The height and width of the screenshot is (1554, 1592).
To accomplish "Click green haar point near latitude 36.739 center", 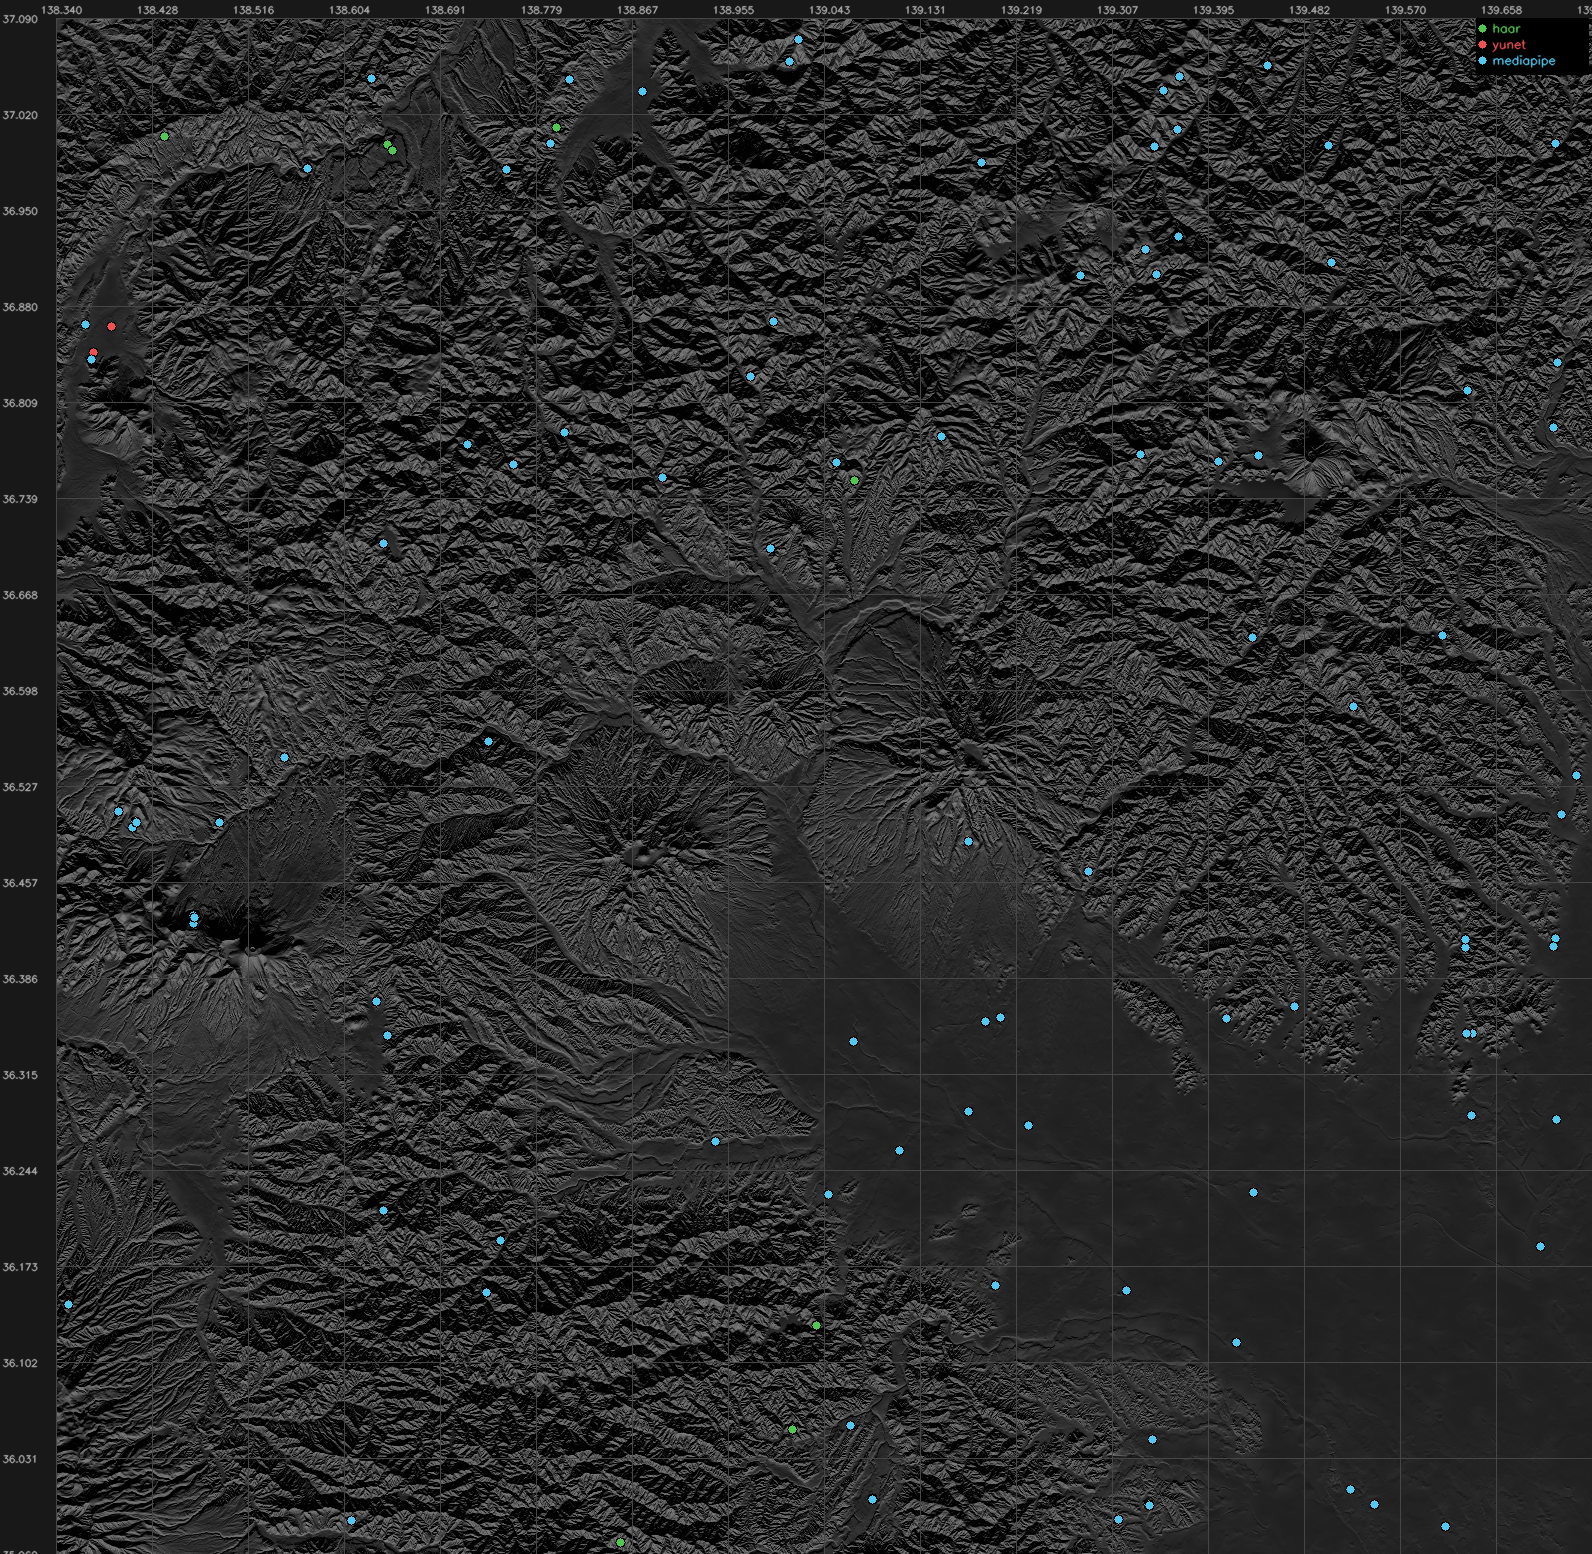I will click(854, 481).
